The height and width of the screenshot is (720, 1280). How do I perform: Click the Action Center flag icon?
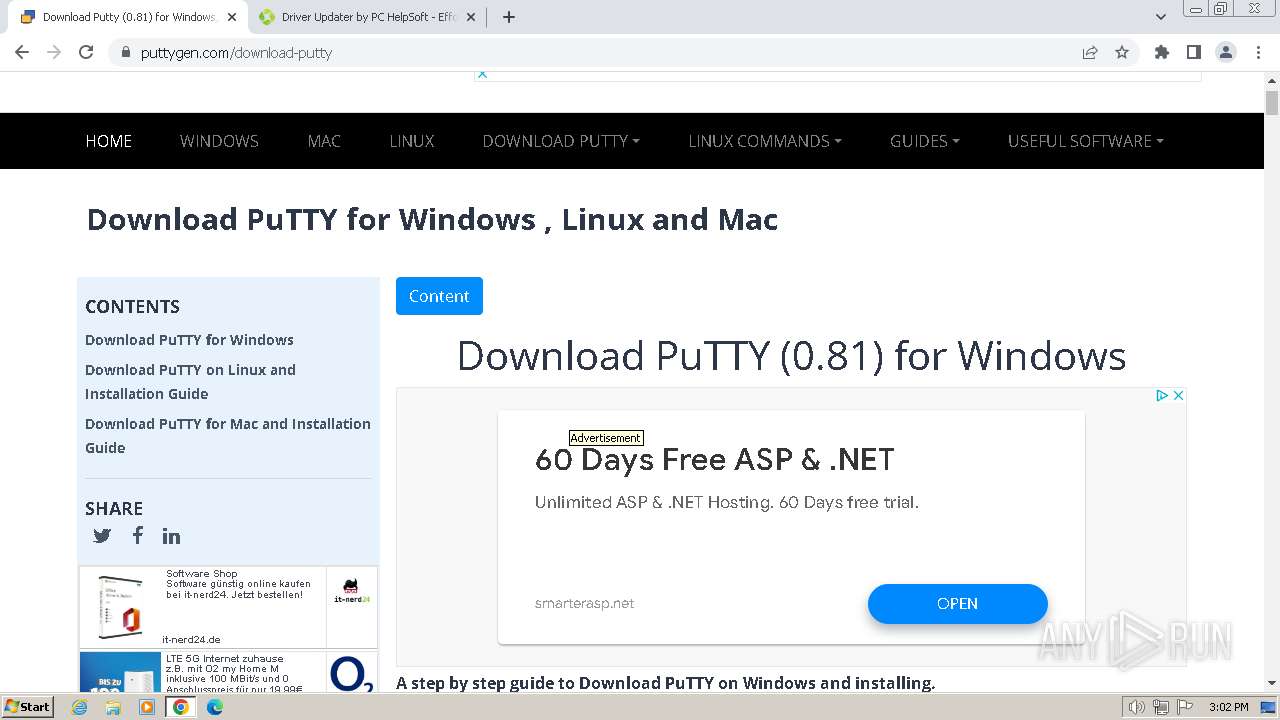pyautogui.click(x=1186, y=707)
